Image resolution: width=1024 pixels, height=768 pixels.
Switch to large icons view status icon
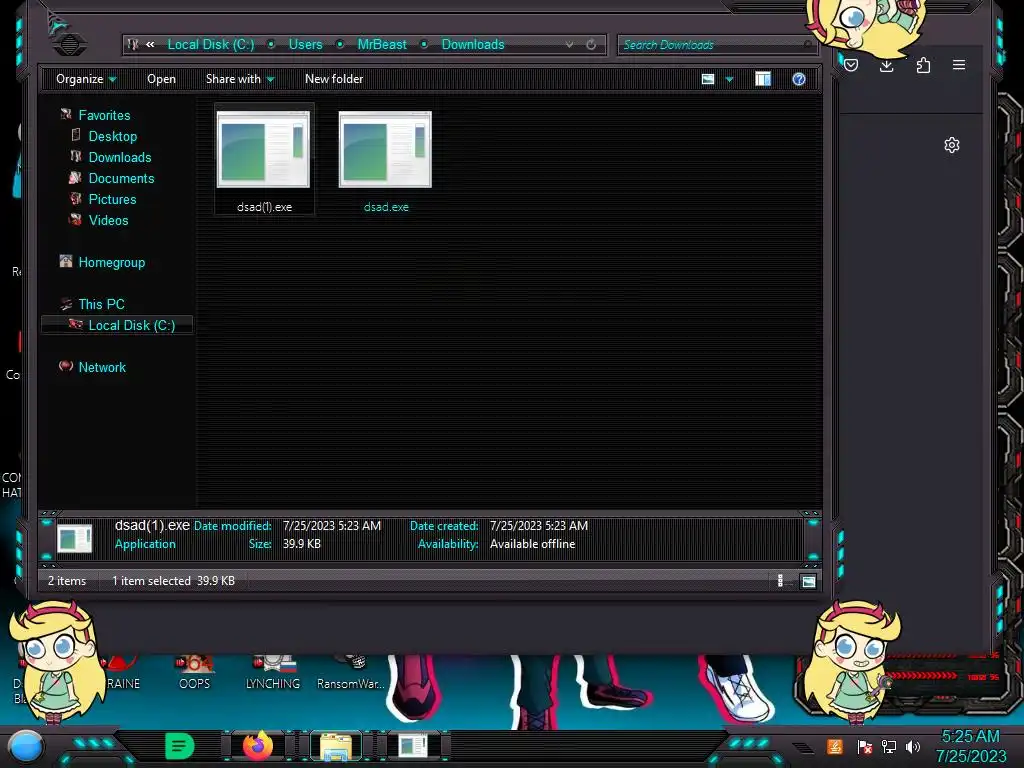(808, 581)
